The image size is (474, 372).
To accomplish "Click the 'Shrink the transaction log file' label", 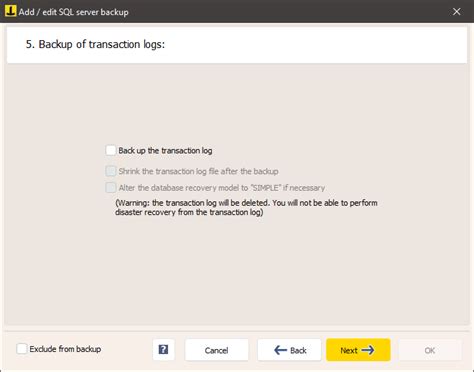I will [199, 171].
